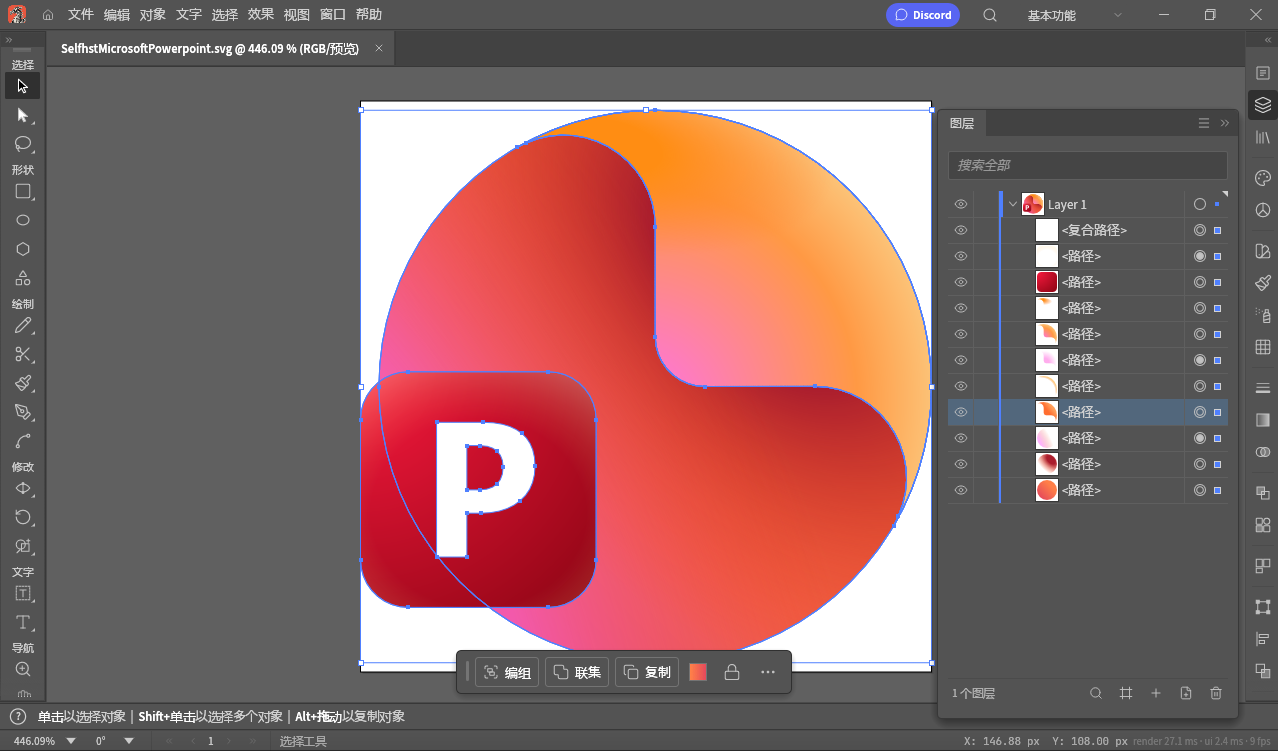Toggle the lock in the floating bar
This screenshot has height=751, width=1278.
pos(732,672)
